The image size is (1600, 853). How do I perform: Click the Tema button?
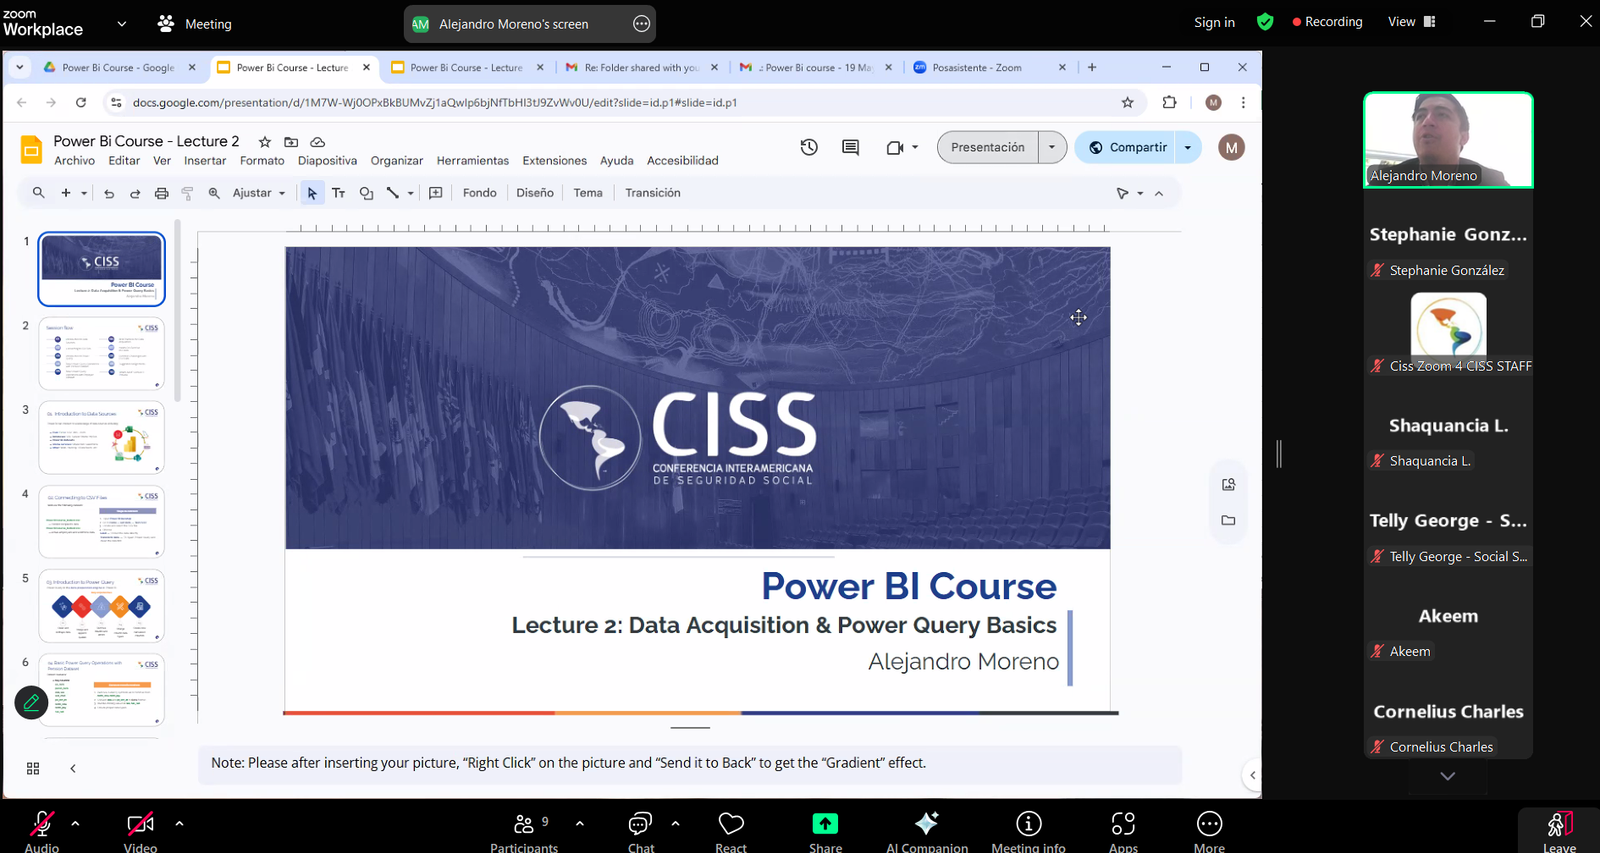[x=588, y=193]
